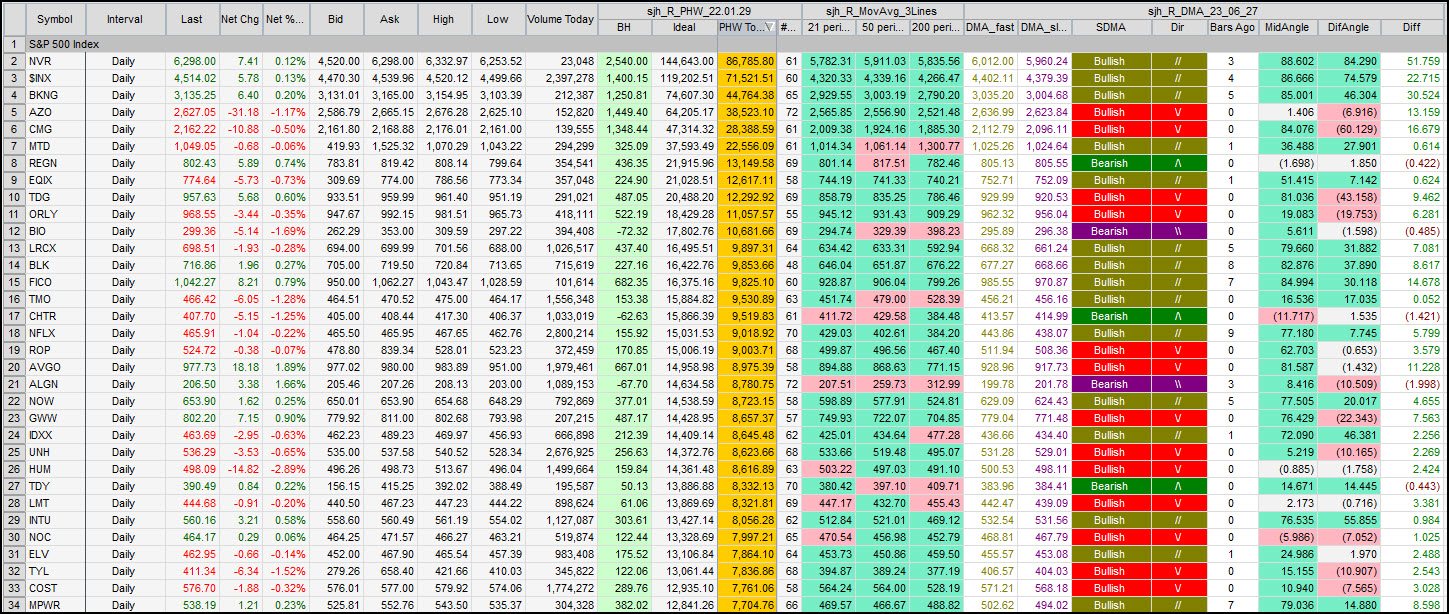Viewport: 1449px width, 614px height.
Task: Select the DifAngle column header
Action: 1349,28
